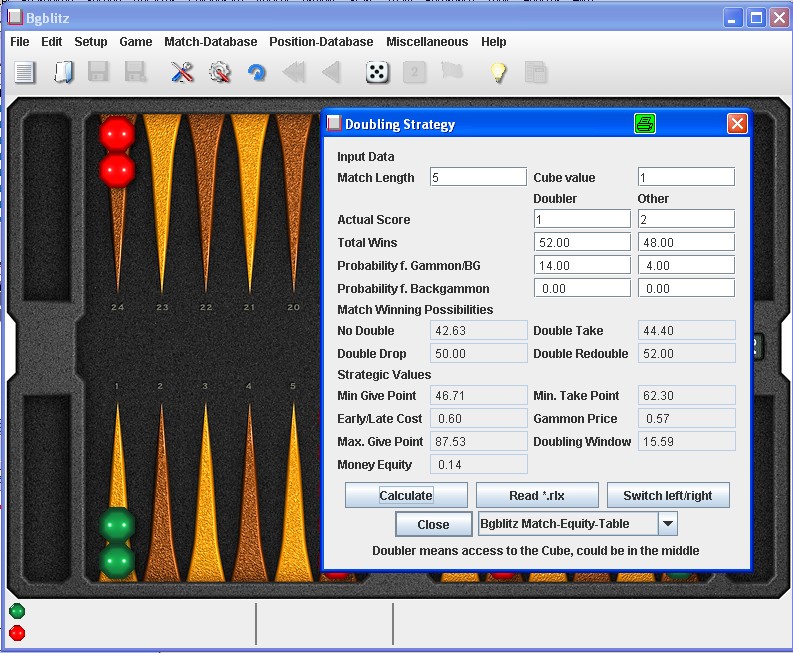Screen dimensions: 793x653
Task: Click the blue undo arrow icon
Action: 256,72
